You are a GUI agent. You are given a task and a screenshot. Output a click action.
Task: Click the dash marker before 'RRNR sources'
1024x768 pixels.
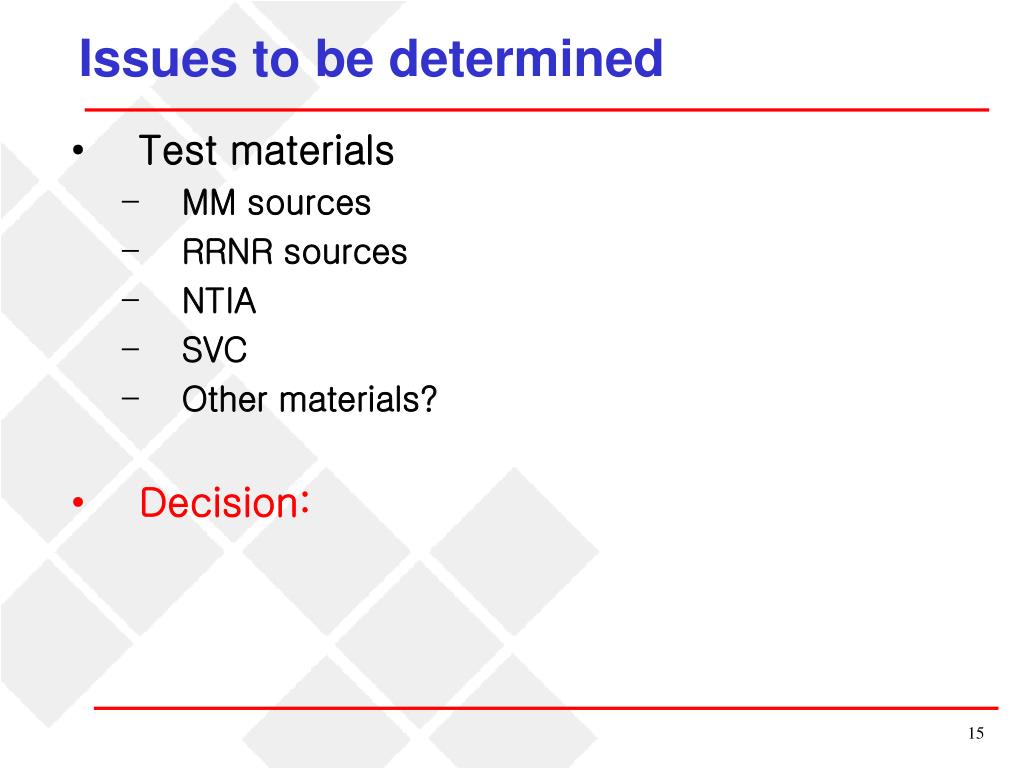pos(131,250)
